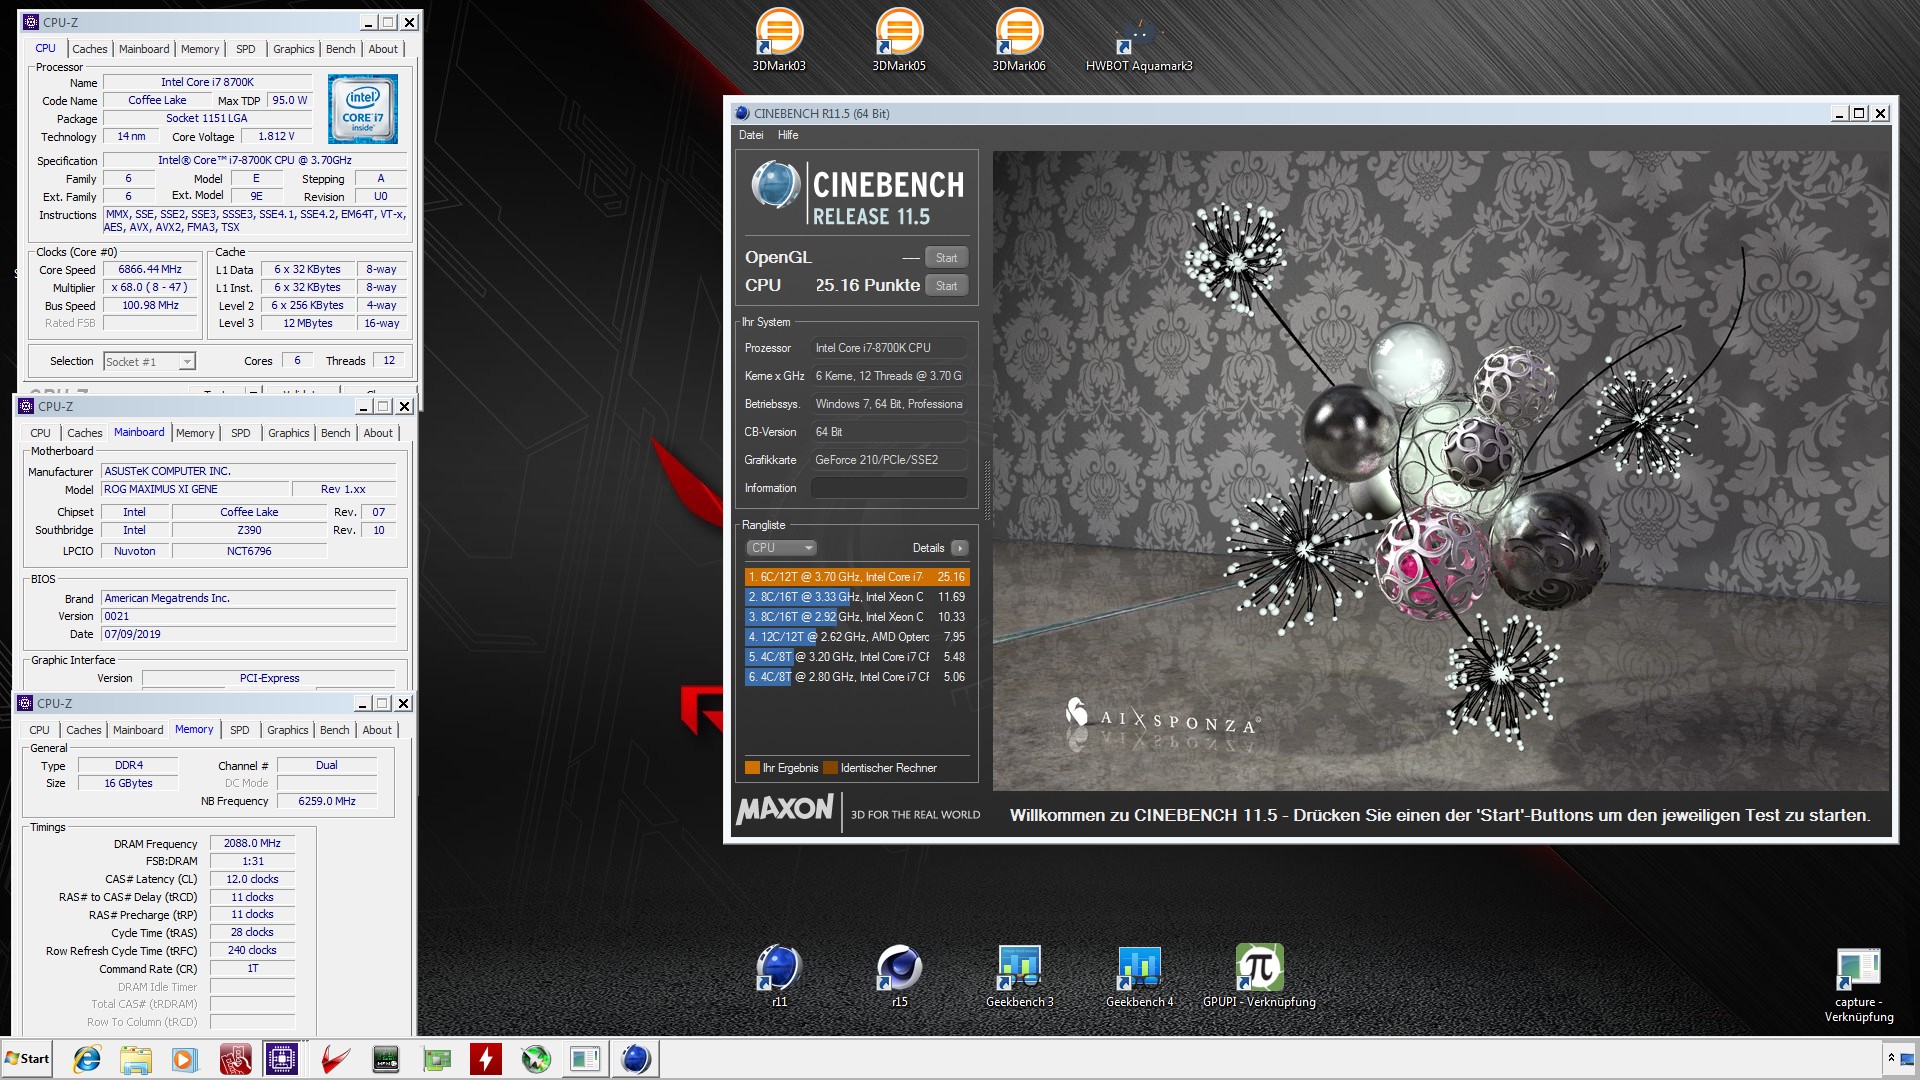Viewport: 1920px width, 1080px height.
Task: Open the Socket #1 selection dropdown
Action: tap(149, 362)
